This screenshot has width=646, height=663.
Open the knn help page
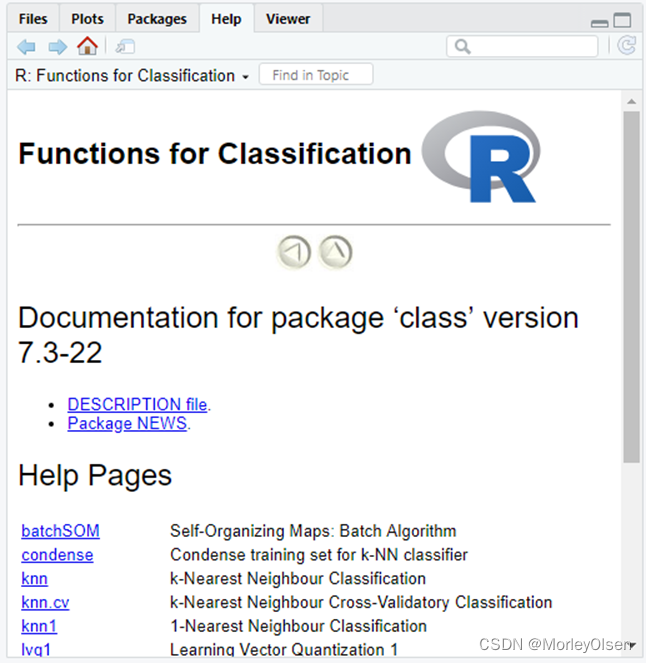pyautogui.click(x=34, y=578)
